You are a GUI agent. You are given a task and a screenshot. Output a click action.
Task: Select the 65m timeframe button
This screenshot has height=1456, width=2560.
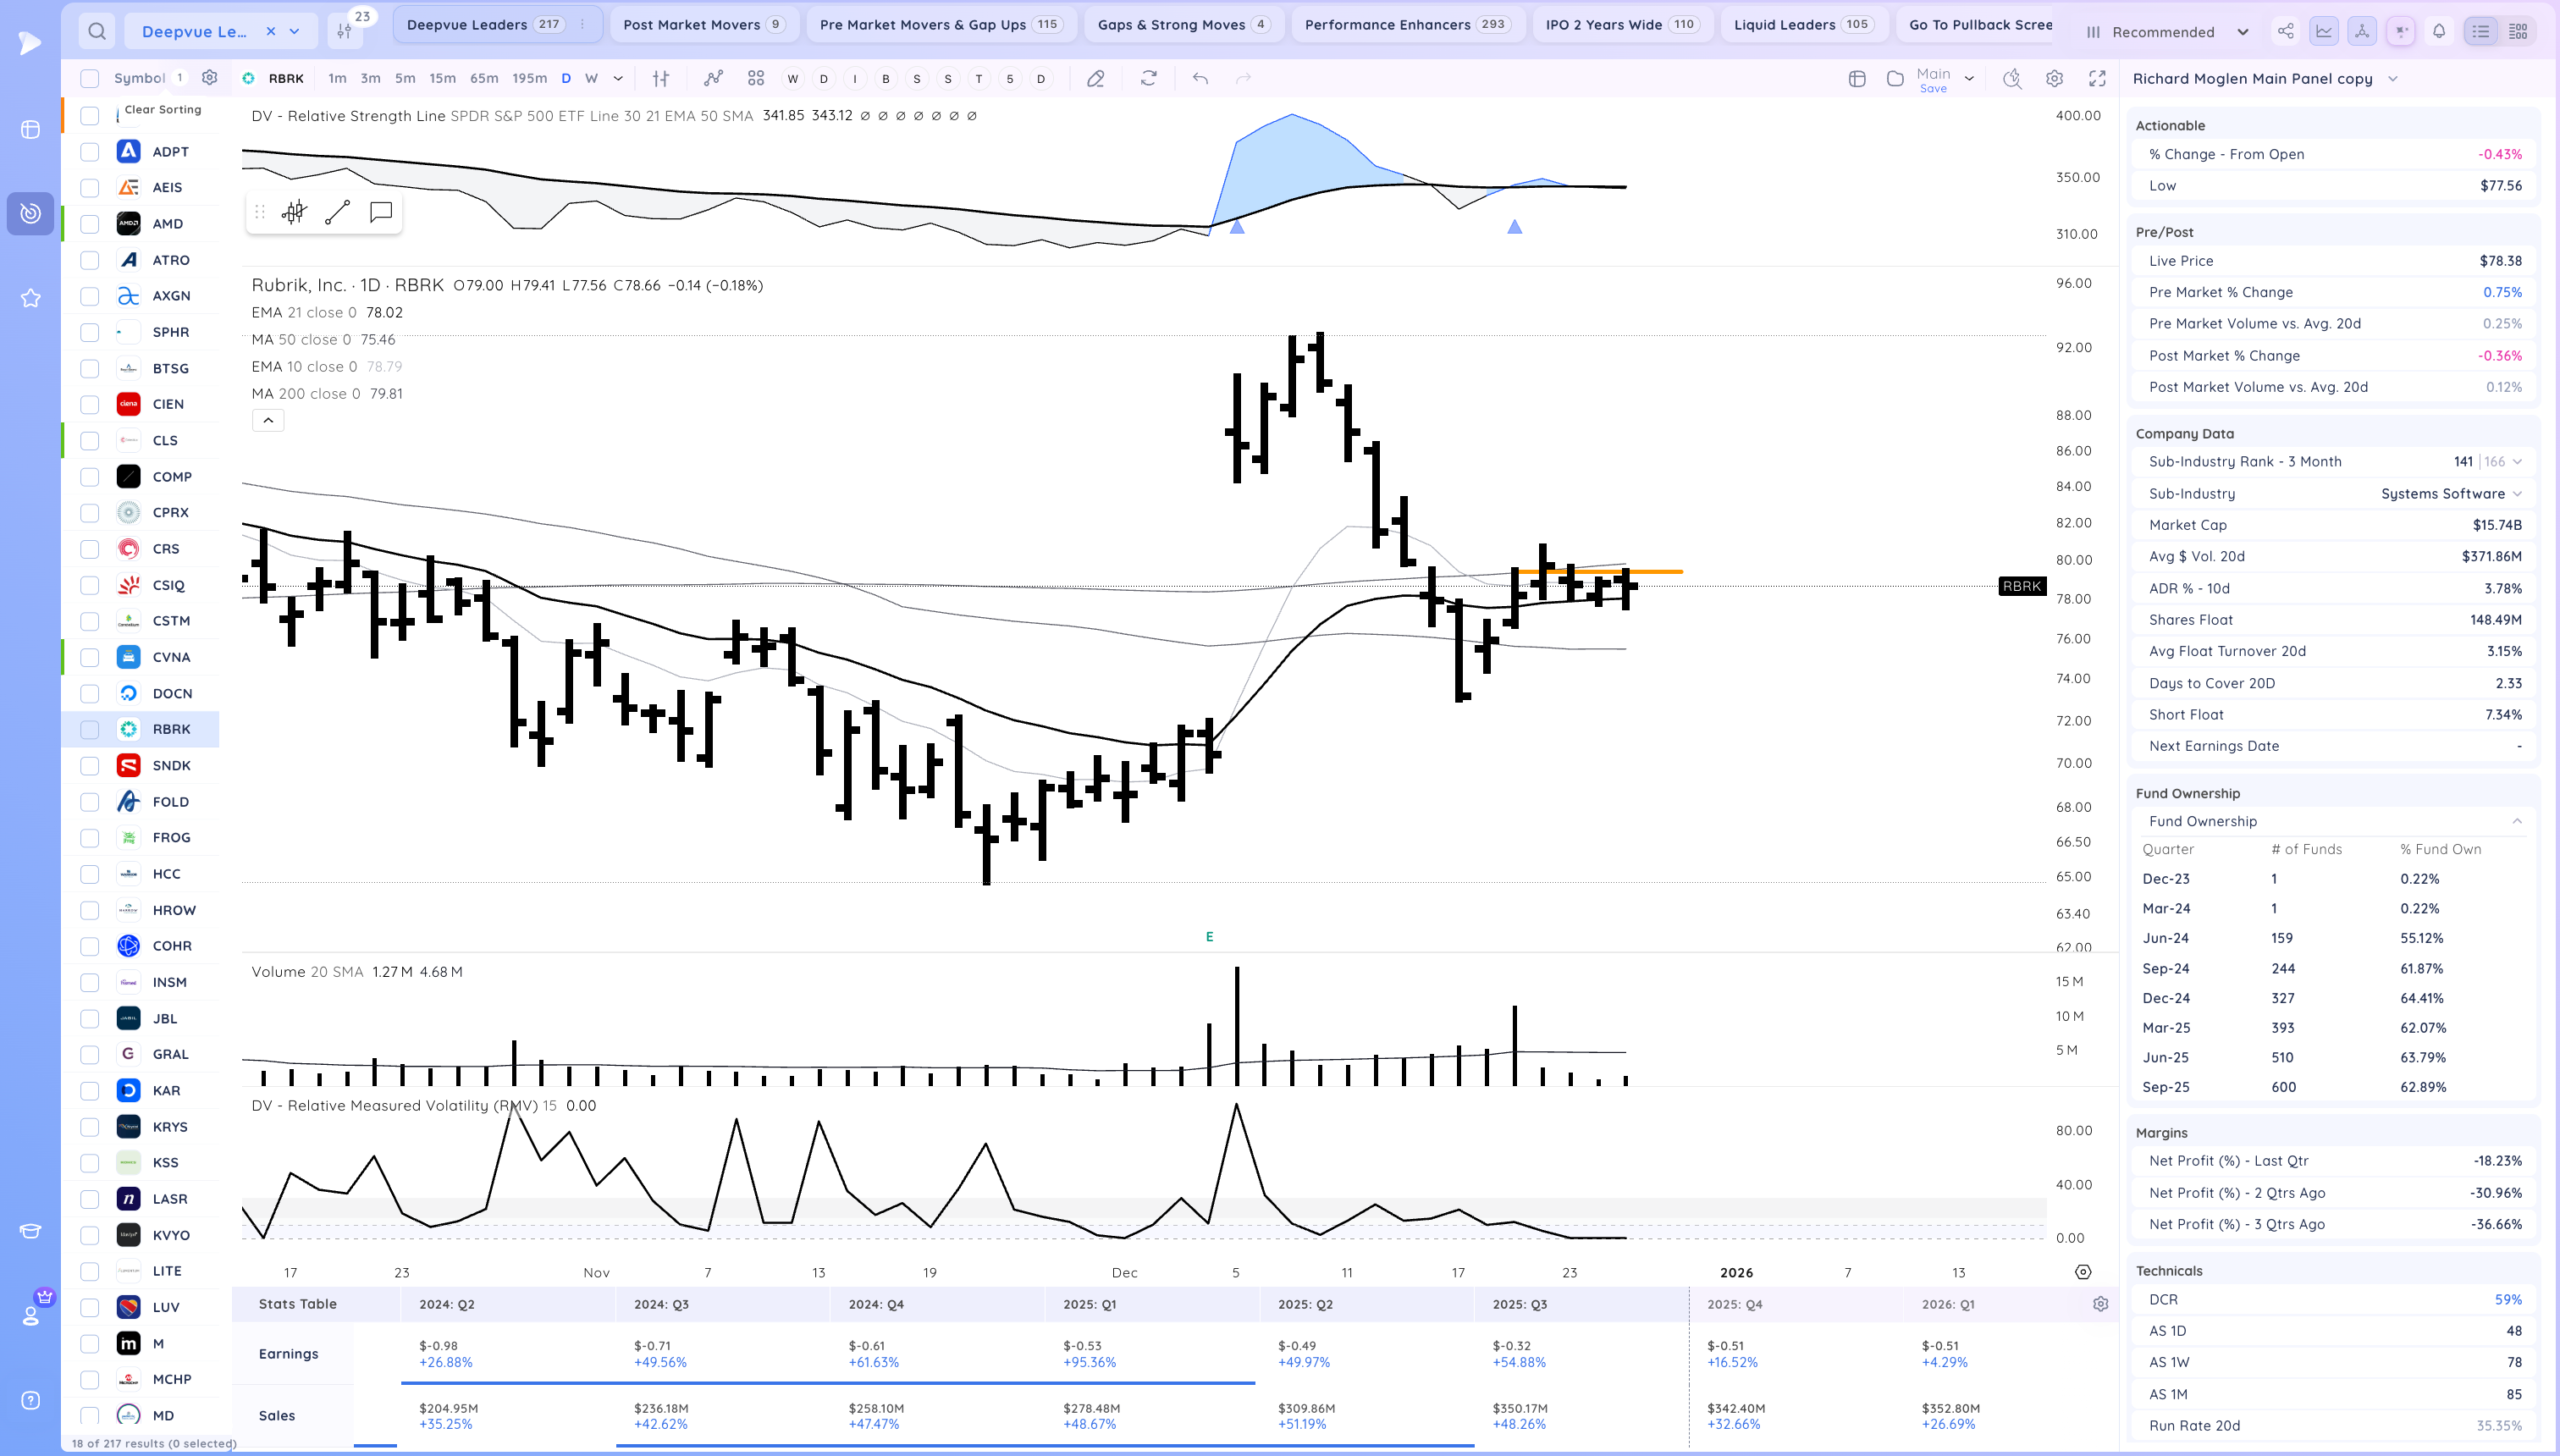pyautogui.click(x=484, y=78)
